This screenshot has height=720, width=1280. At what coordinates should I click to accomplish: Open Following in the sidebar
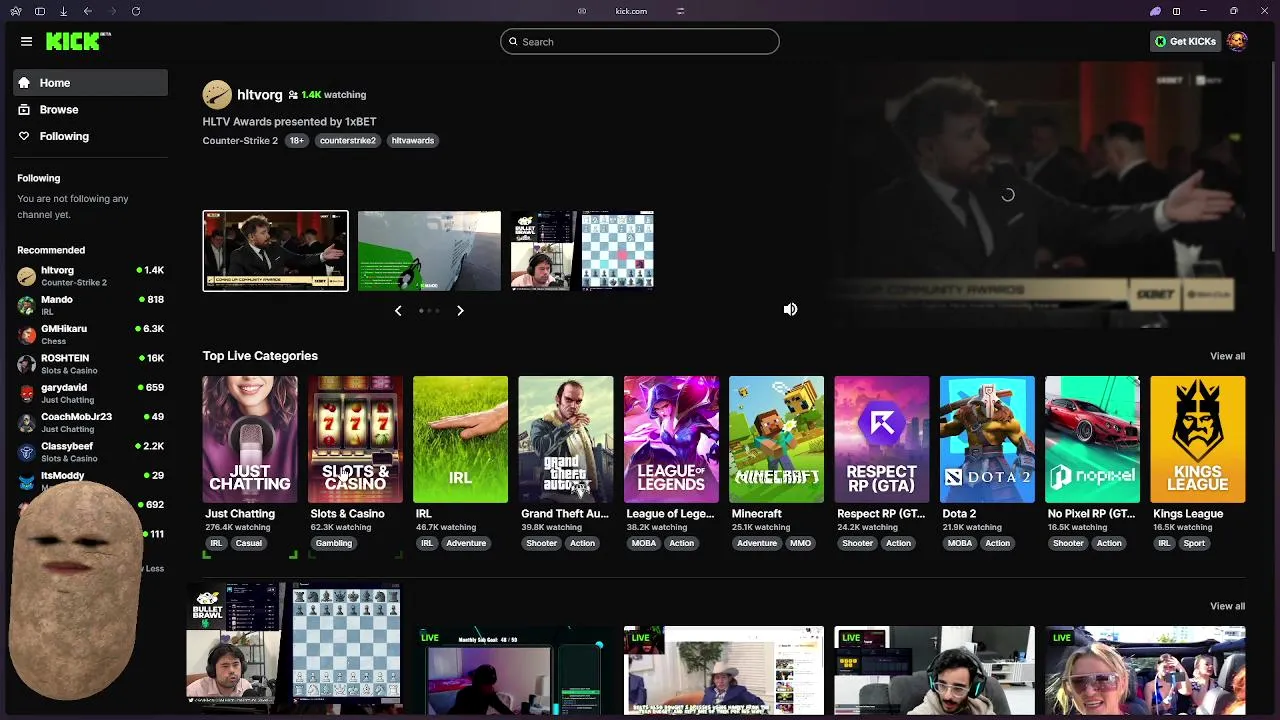pyautogui.click(x=91, y=136)
